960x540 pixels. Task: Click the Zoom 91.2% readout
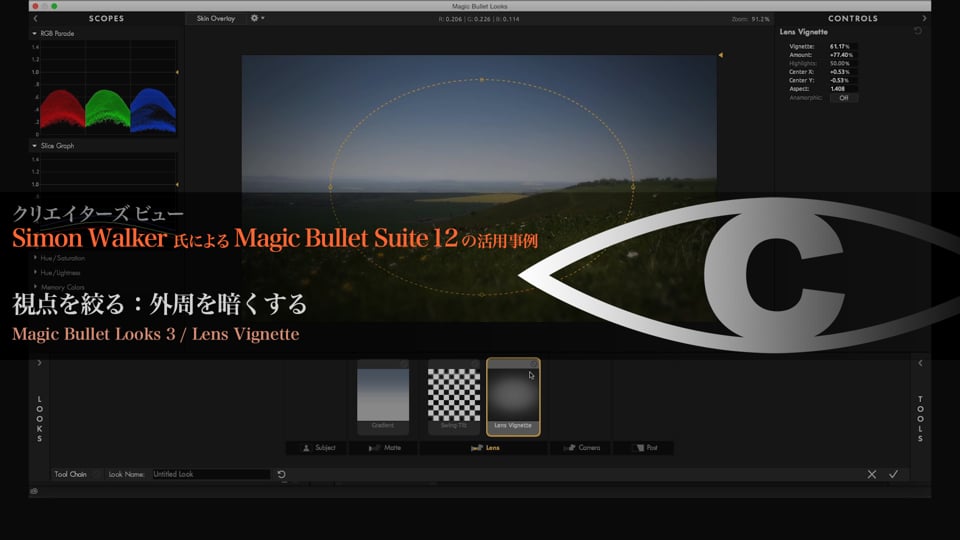750,19
